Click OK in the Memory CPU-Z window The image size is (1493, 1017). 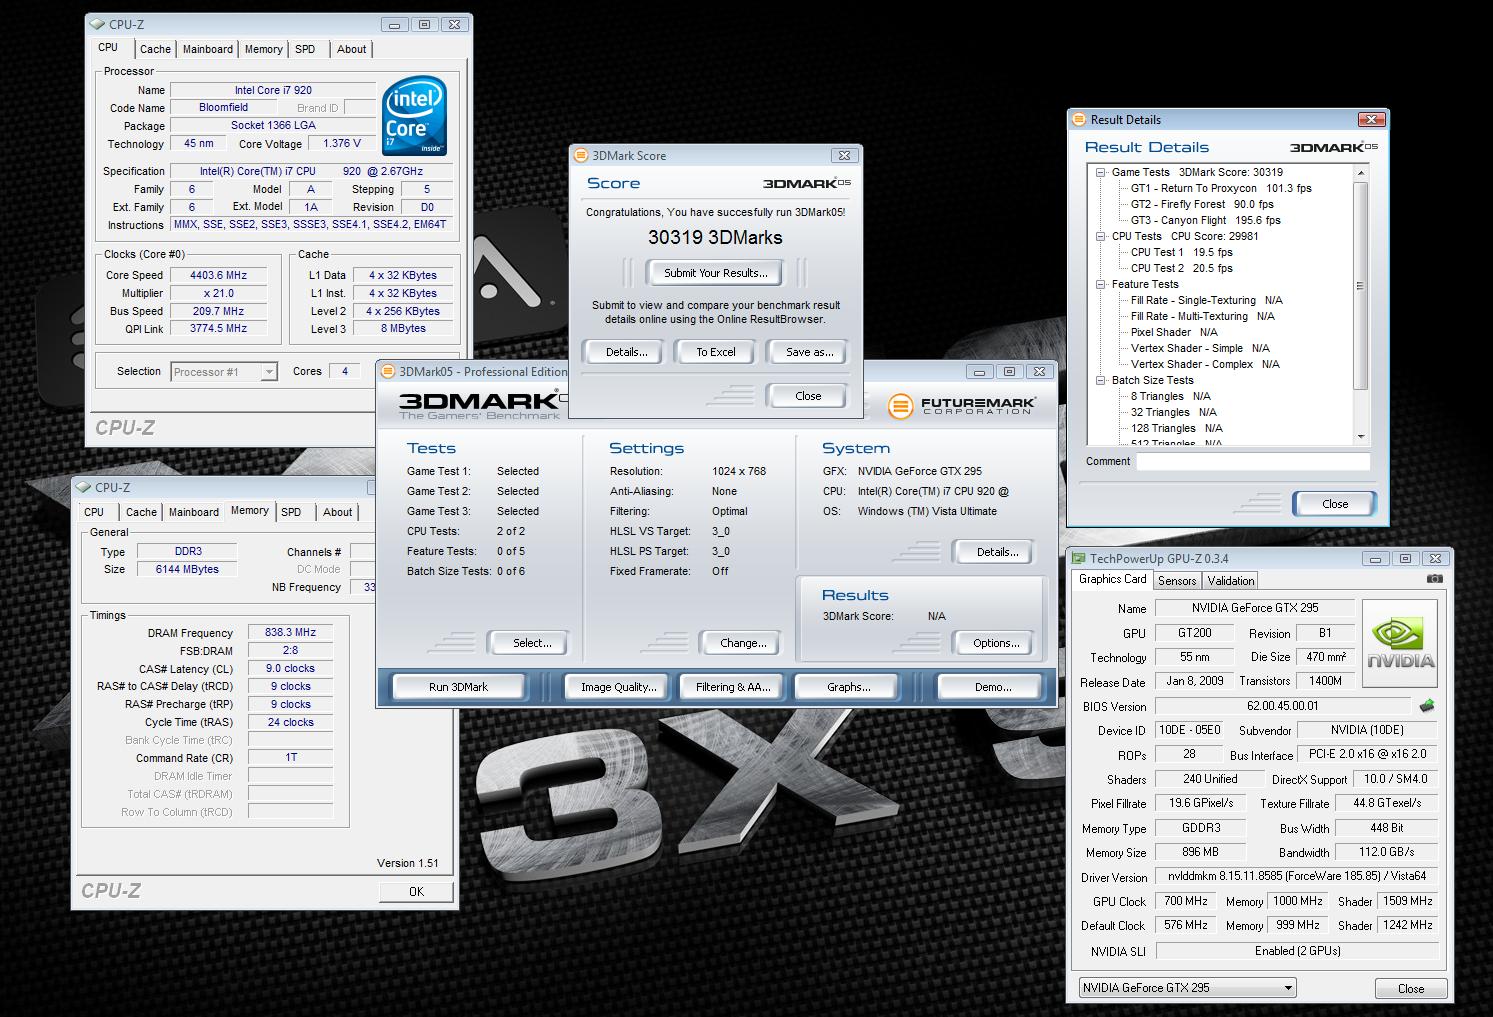pos(416,891)
